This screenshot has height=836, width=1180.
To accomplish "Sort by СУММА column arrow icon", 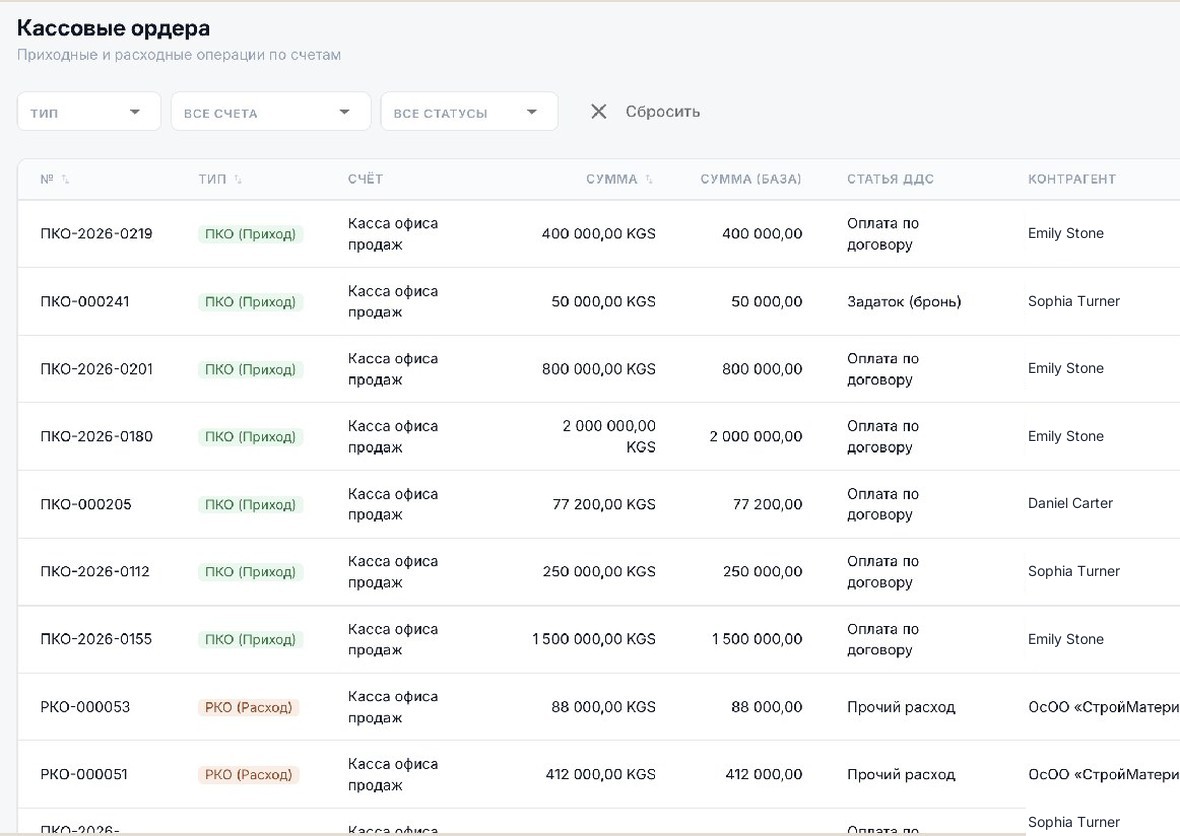I will tap(649, 179).
